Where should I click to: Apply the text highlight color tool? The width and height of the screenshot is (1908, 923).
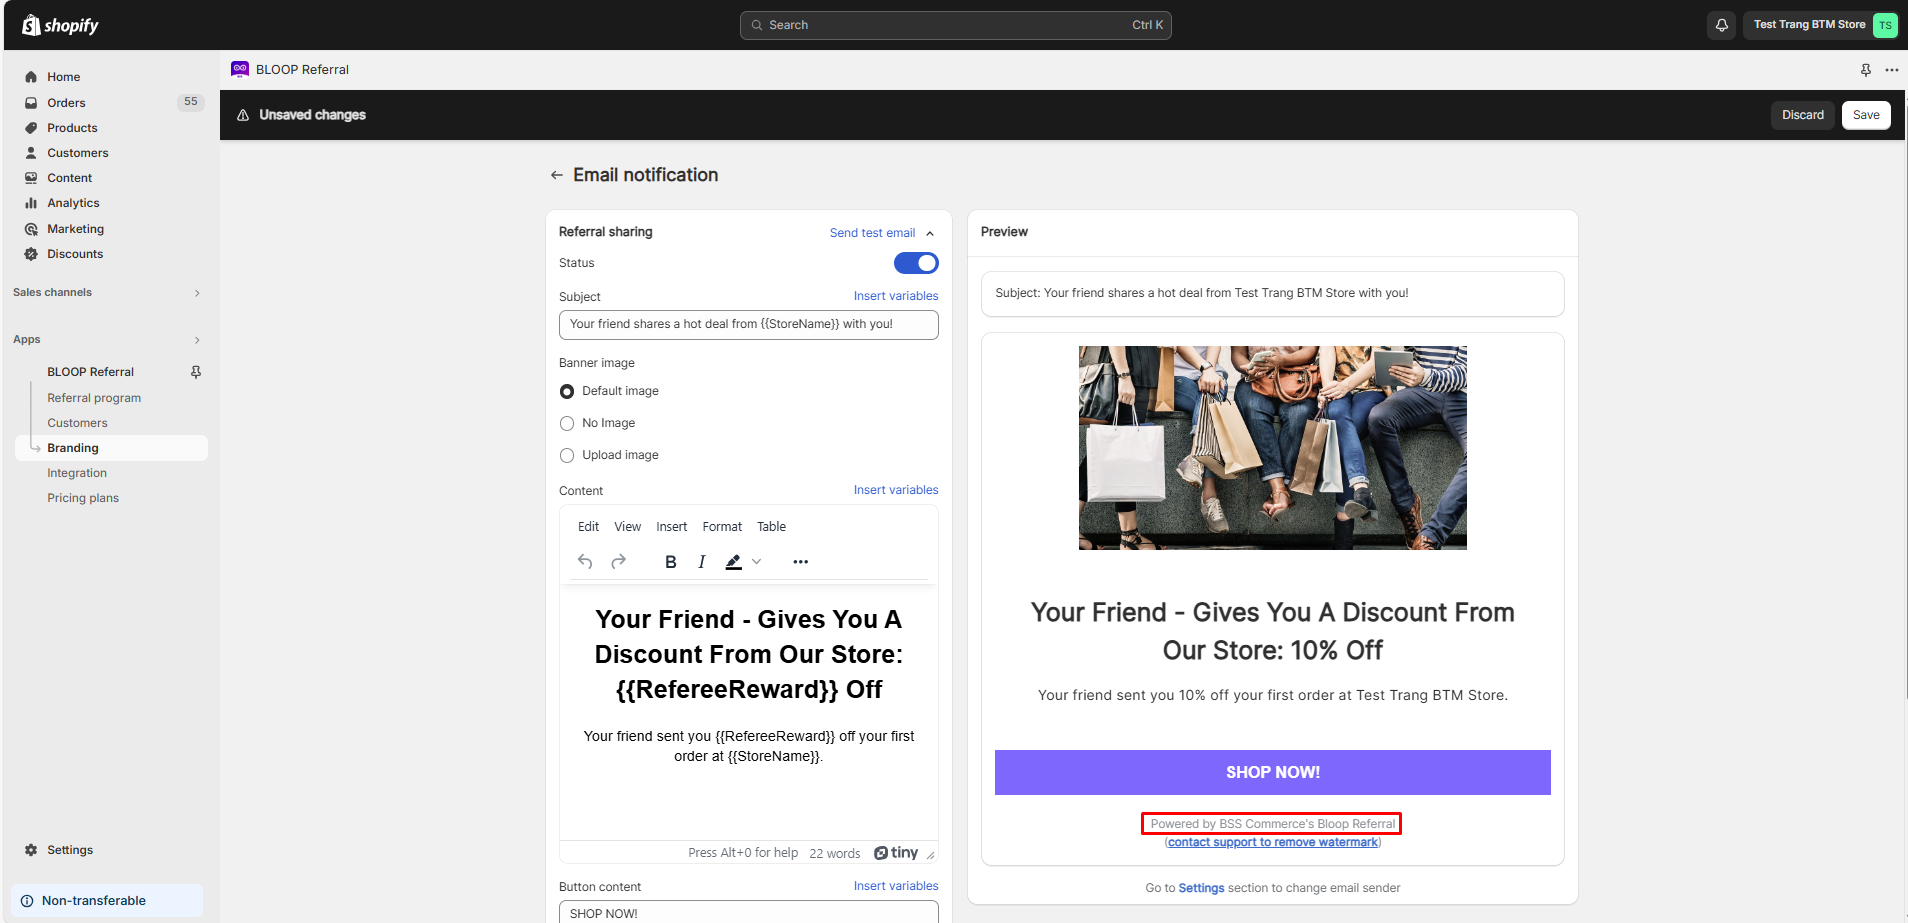click(733, 562)
